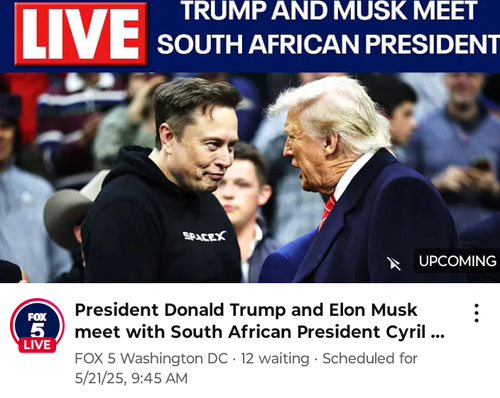Open the thumbnail on the man in hoodie
Viewport: 500px width, 398px height.
(x=162, y=182)
